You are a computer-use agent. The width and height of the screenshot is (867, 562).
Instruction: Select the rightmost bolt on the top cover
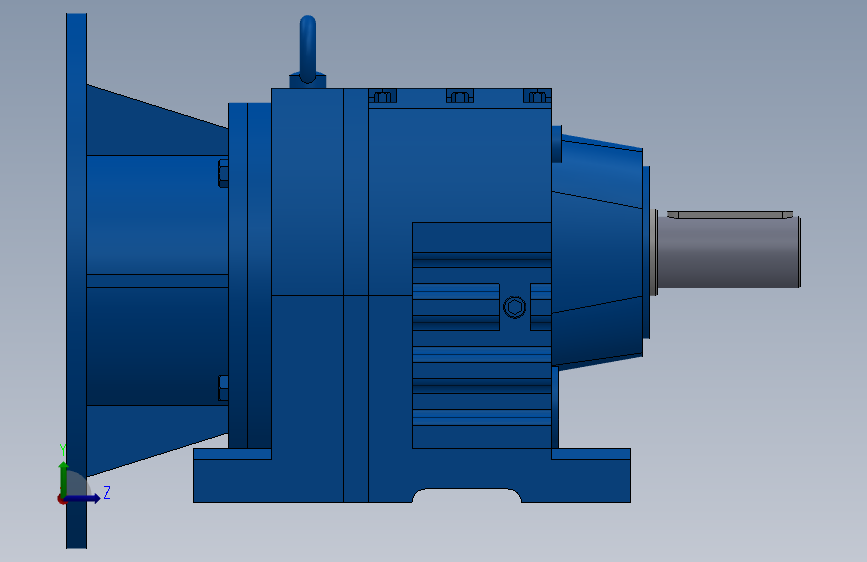click(x=537, y=97)
